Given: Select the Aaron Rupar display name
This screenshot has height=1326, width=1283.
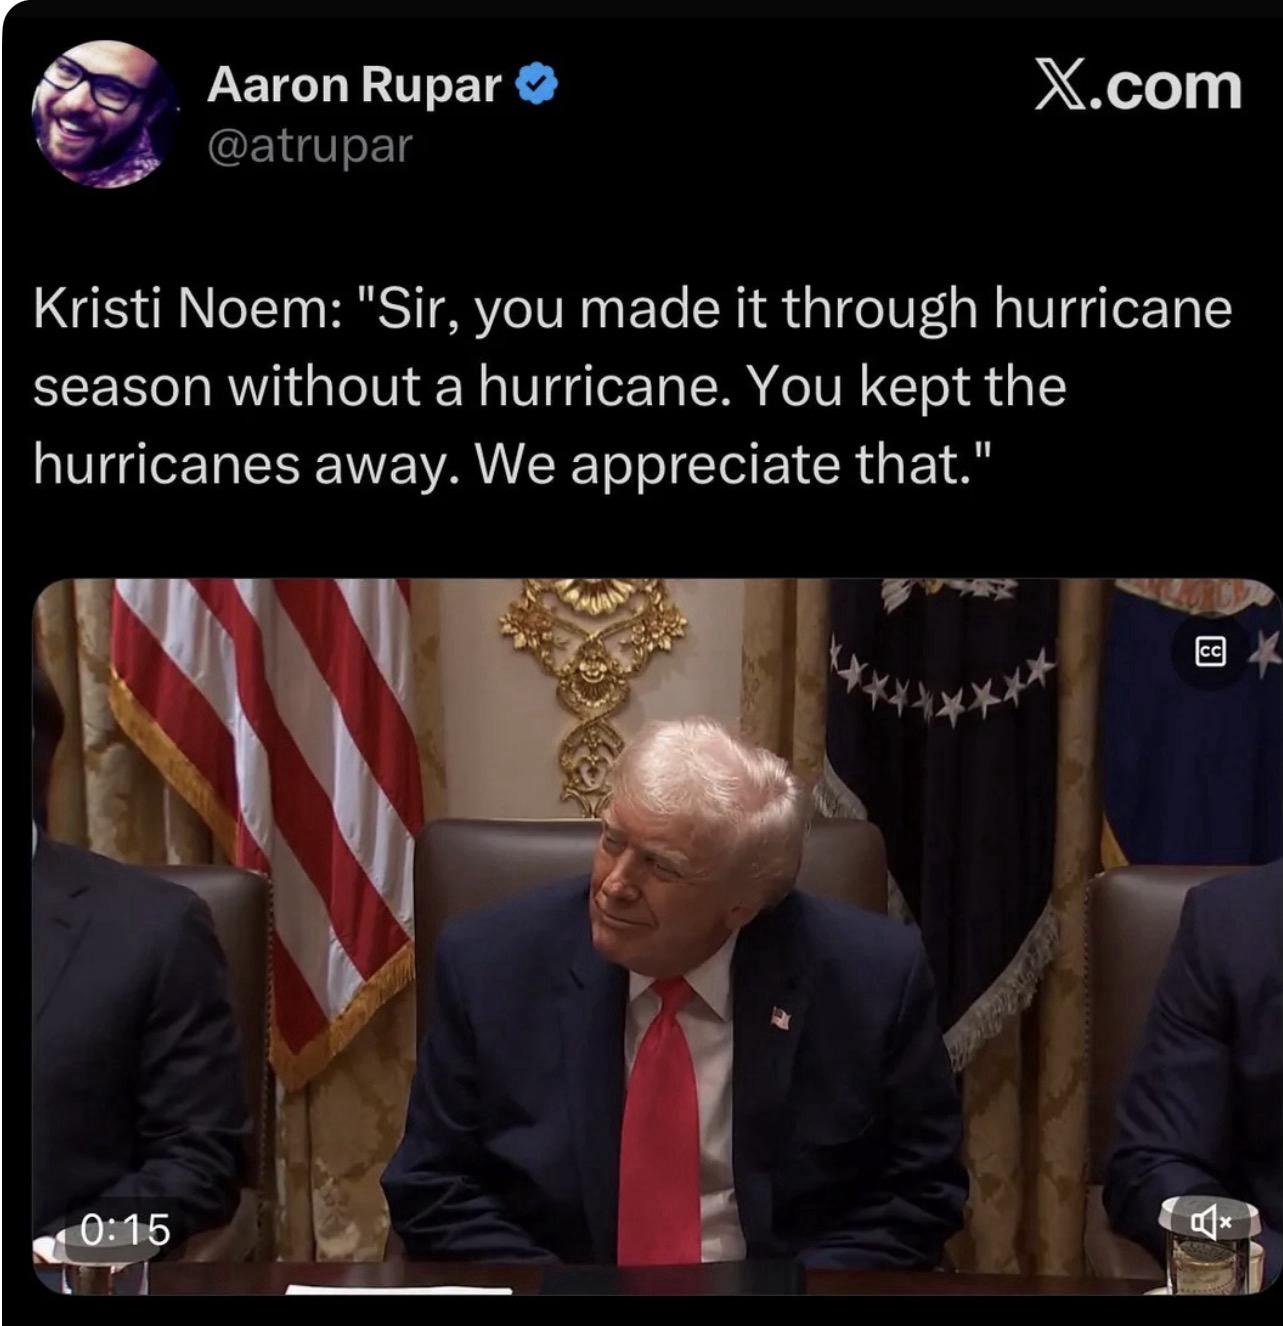Looking at the screenshot, I should pos(354,85).
